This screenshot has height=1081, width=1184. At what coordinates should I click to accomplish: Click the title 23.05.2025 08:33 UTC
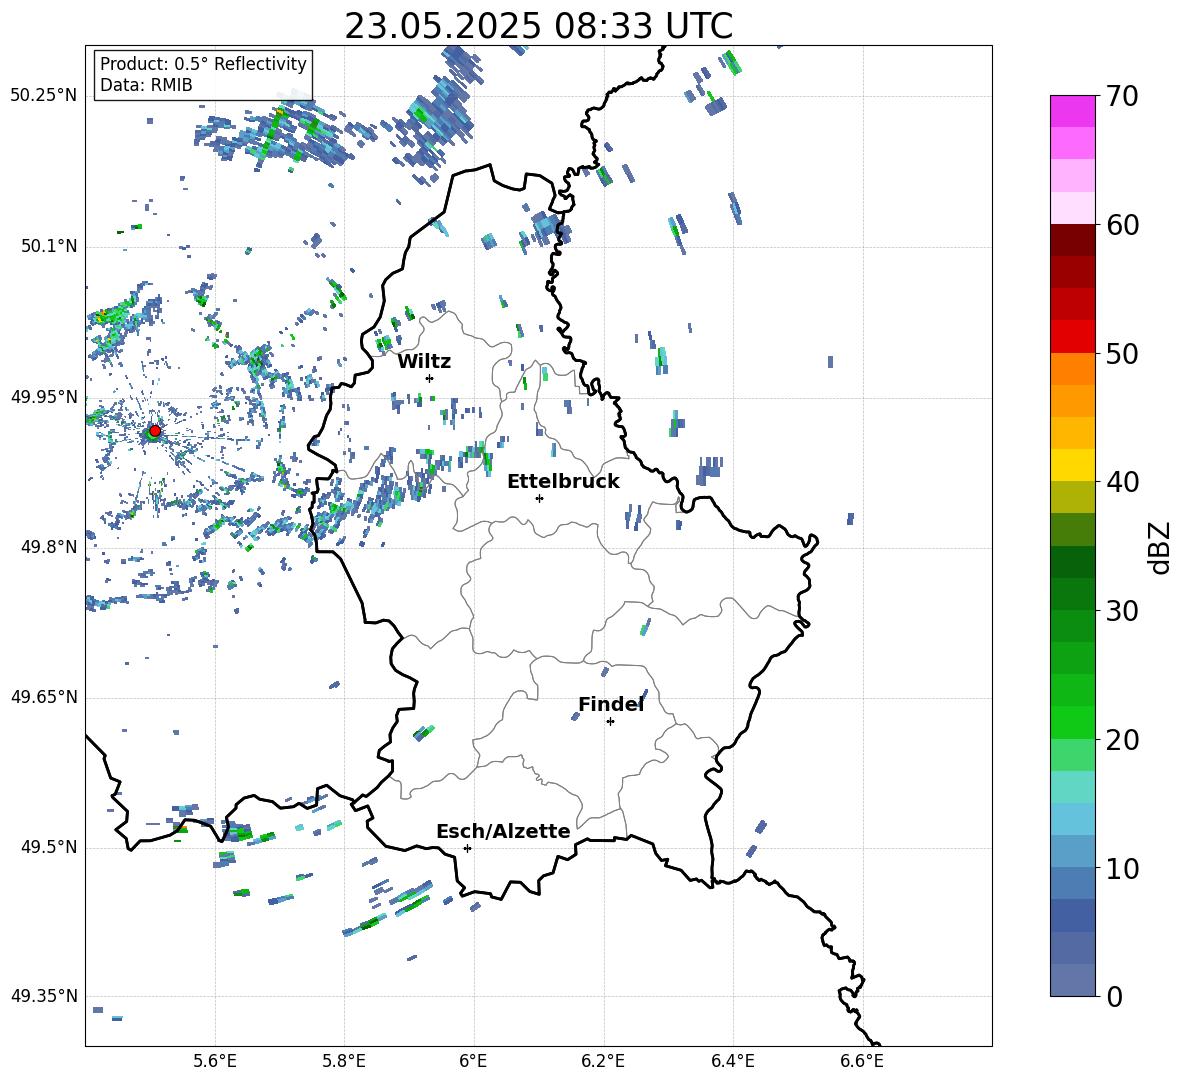tap(538, 26)
